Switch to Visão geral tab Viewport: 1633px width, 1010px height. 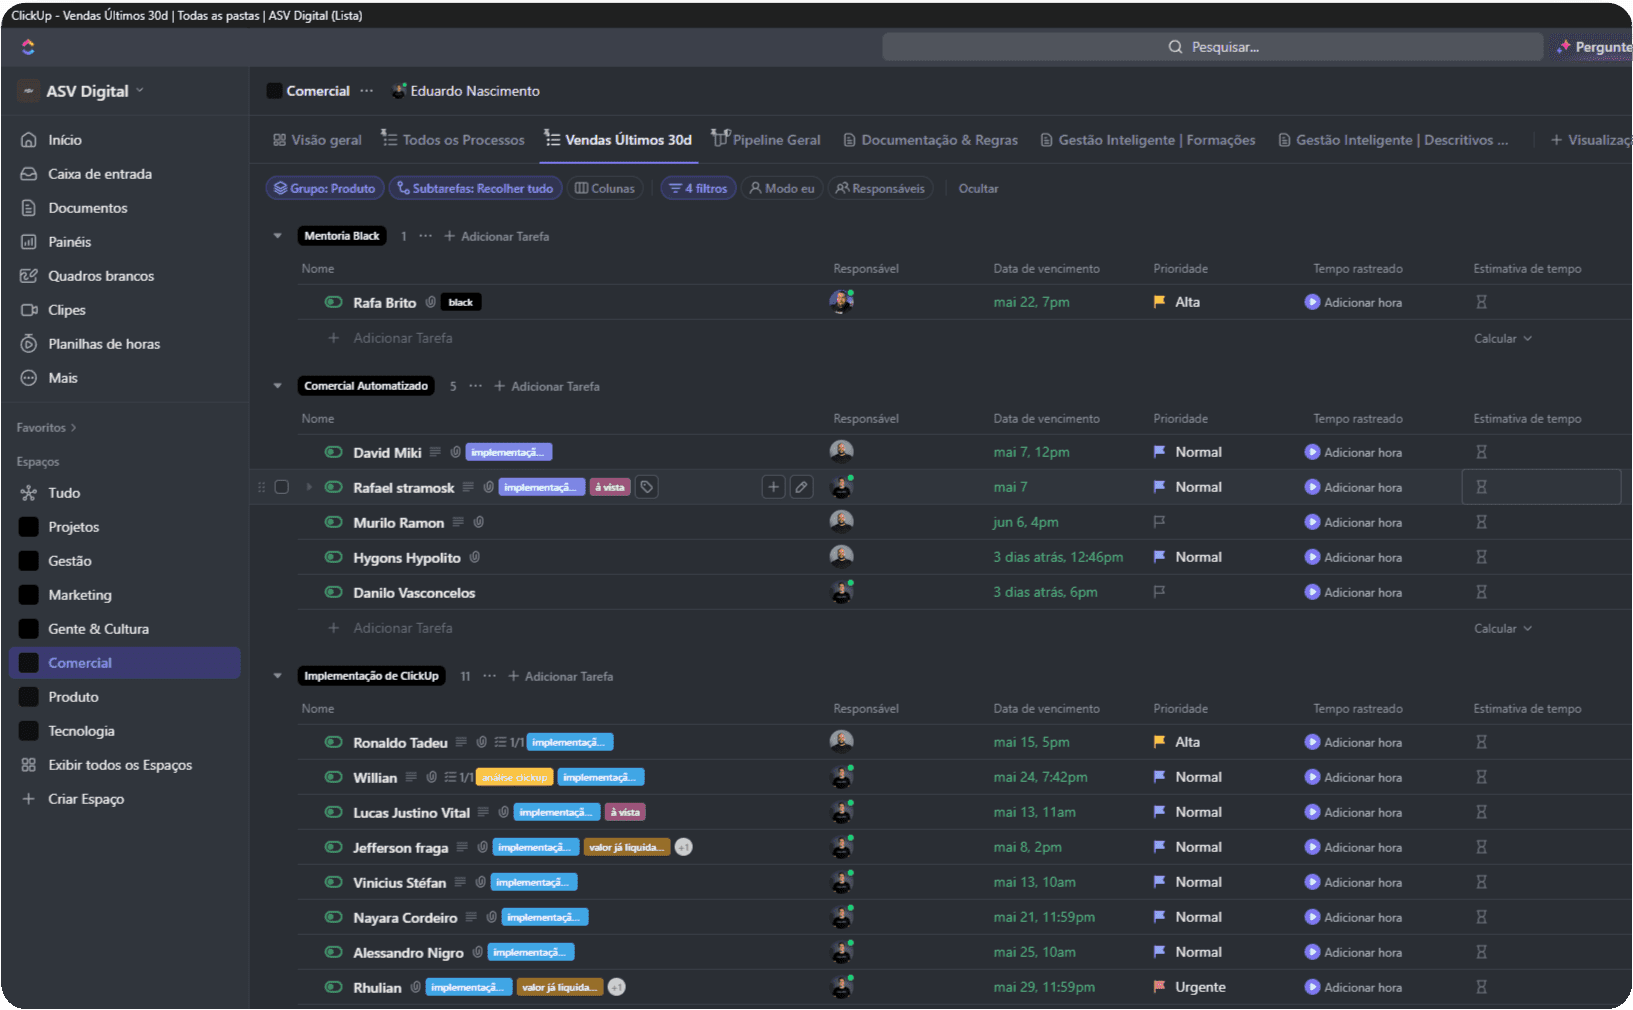click(317, 140)
